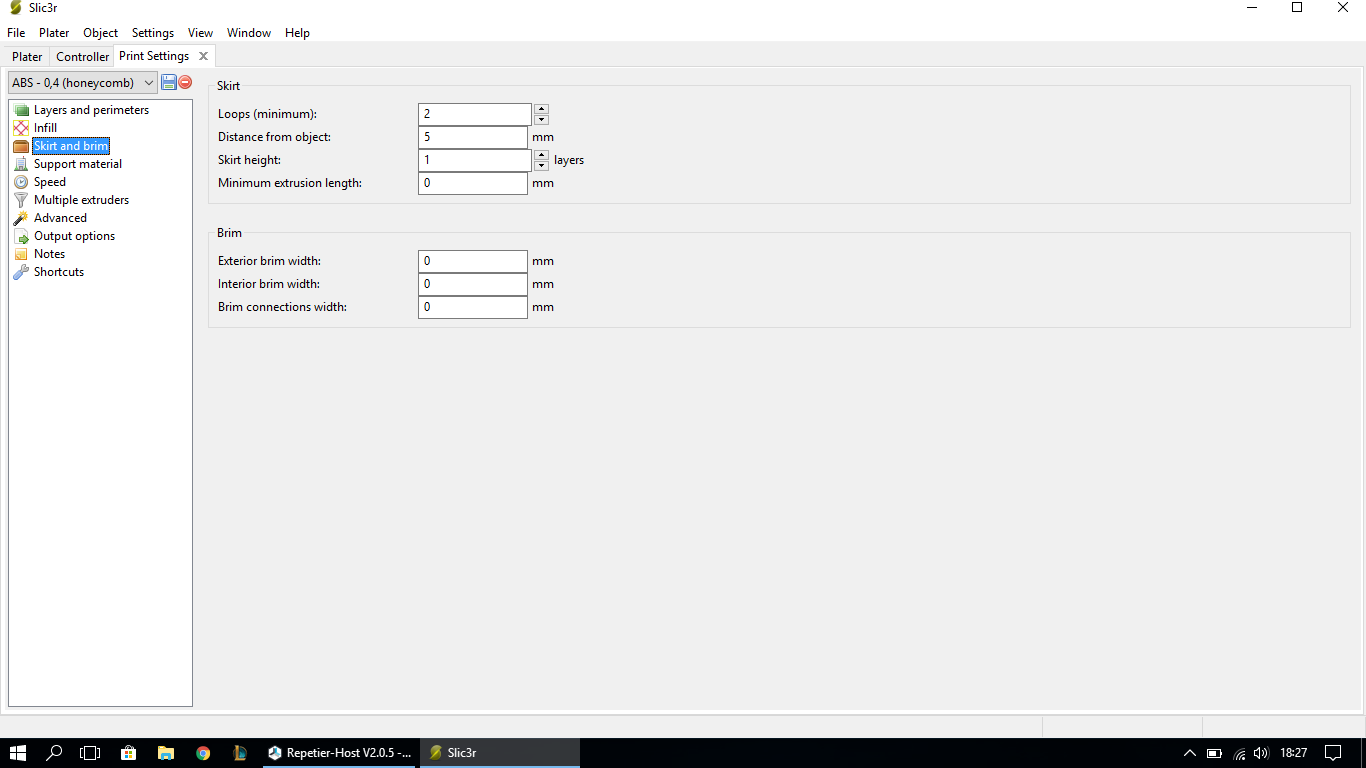
Task: Increase Loops (minimum) with up arrow
Action: click(x=541, y=109)
